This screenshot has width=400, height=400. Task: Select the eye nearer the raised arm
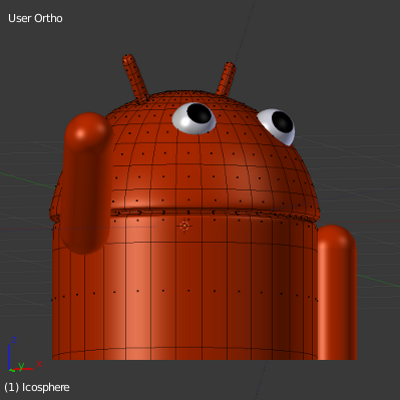[x=195, y=118]
